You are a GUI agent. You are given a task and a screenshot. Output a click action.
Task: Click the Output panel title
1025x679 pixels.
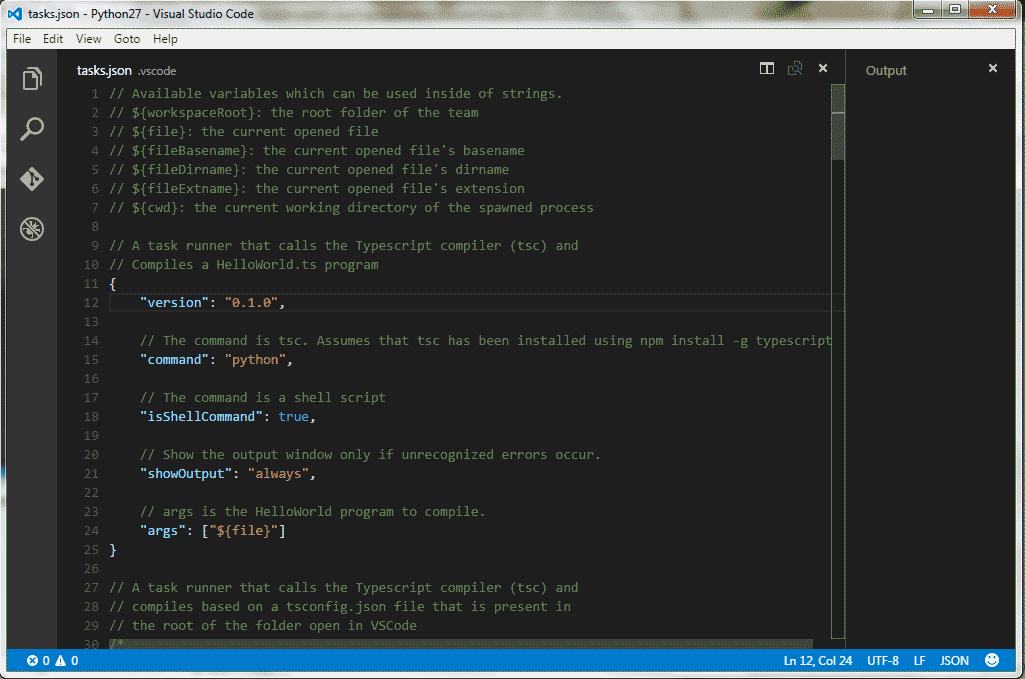tap(886, 71)
